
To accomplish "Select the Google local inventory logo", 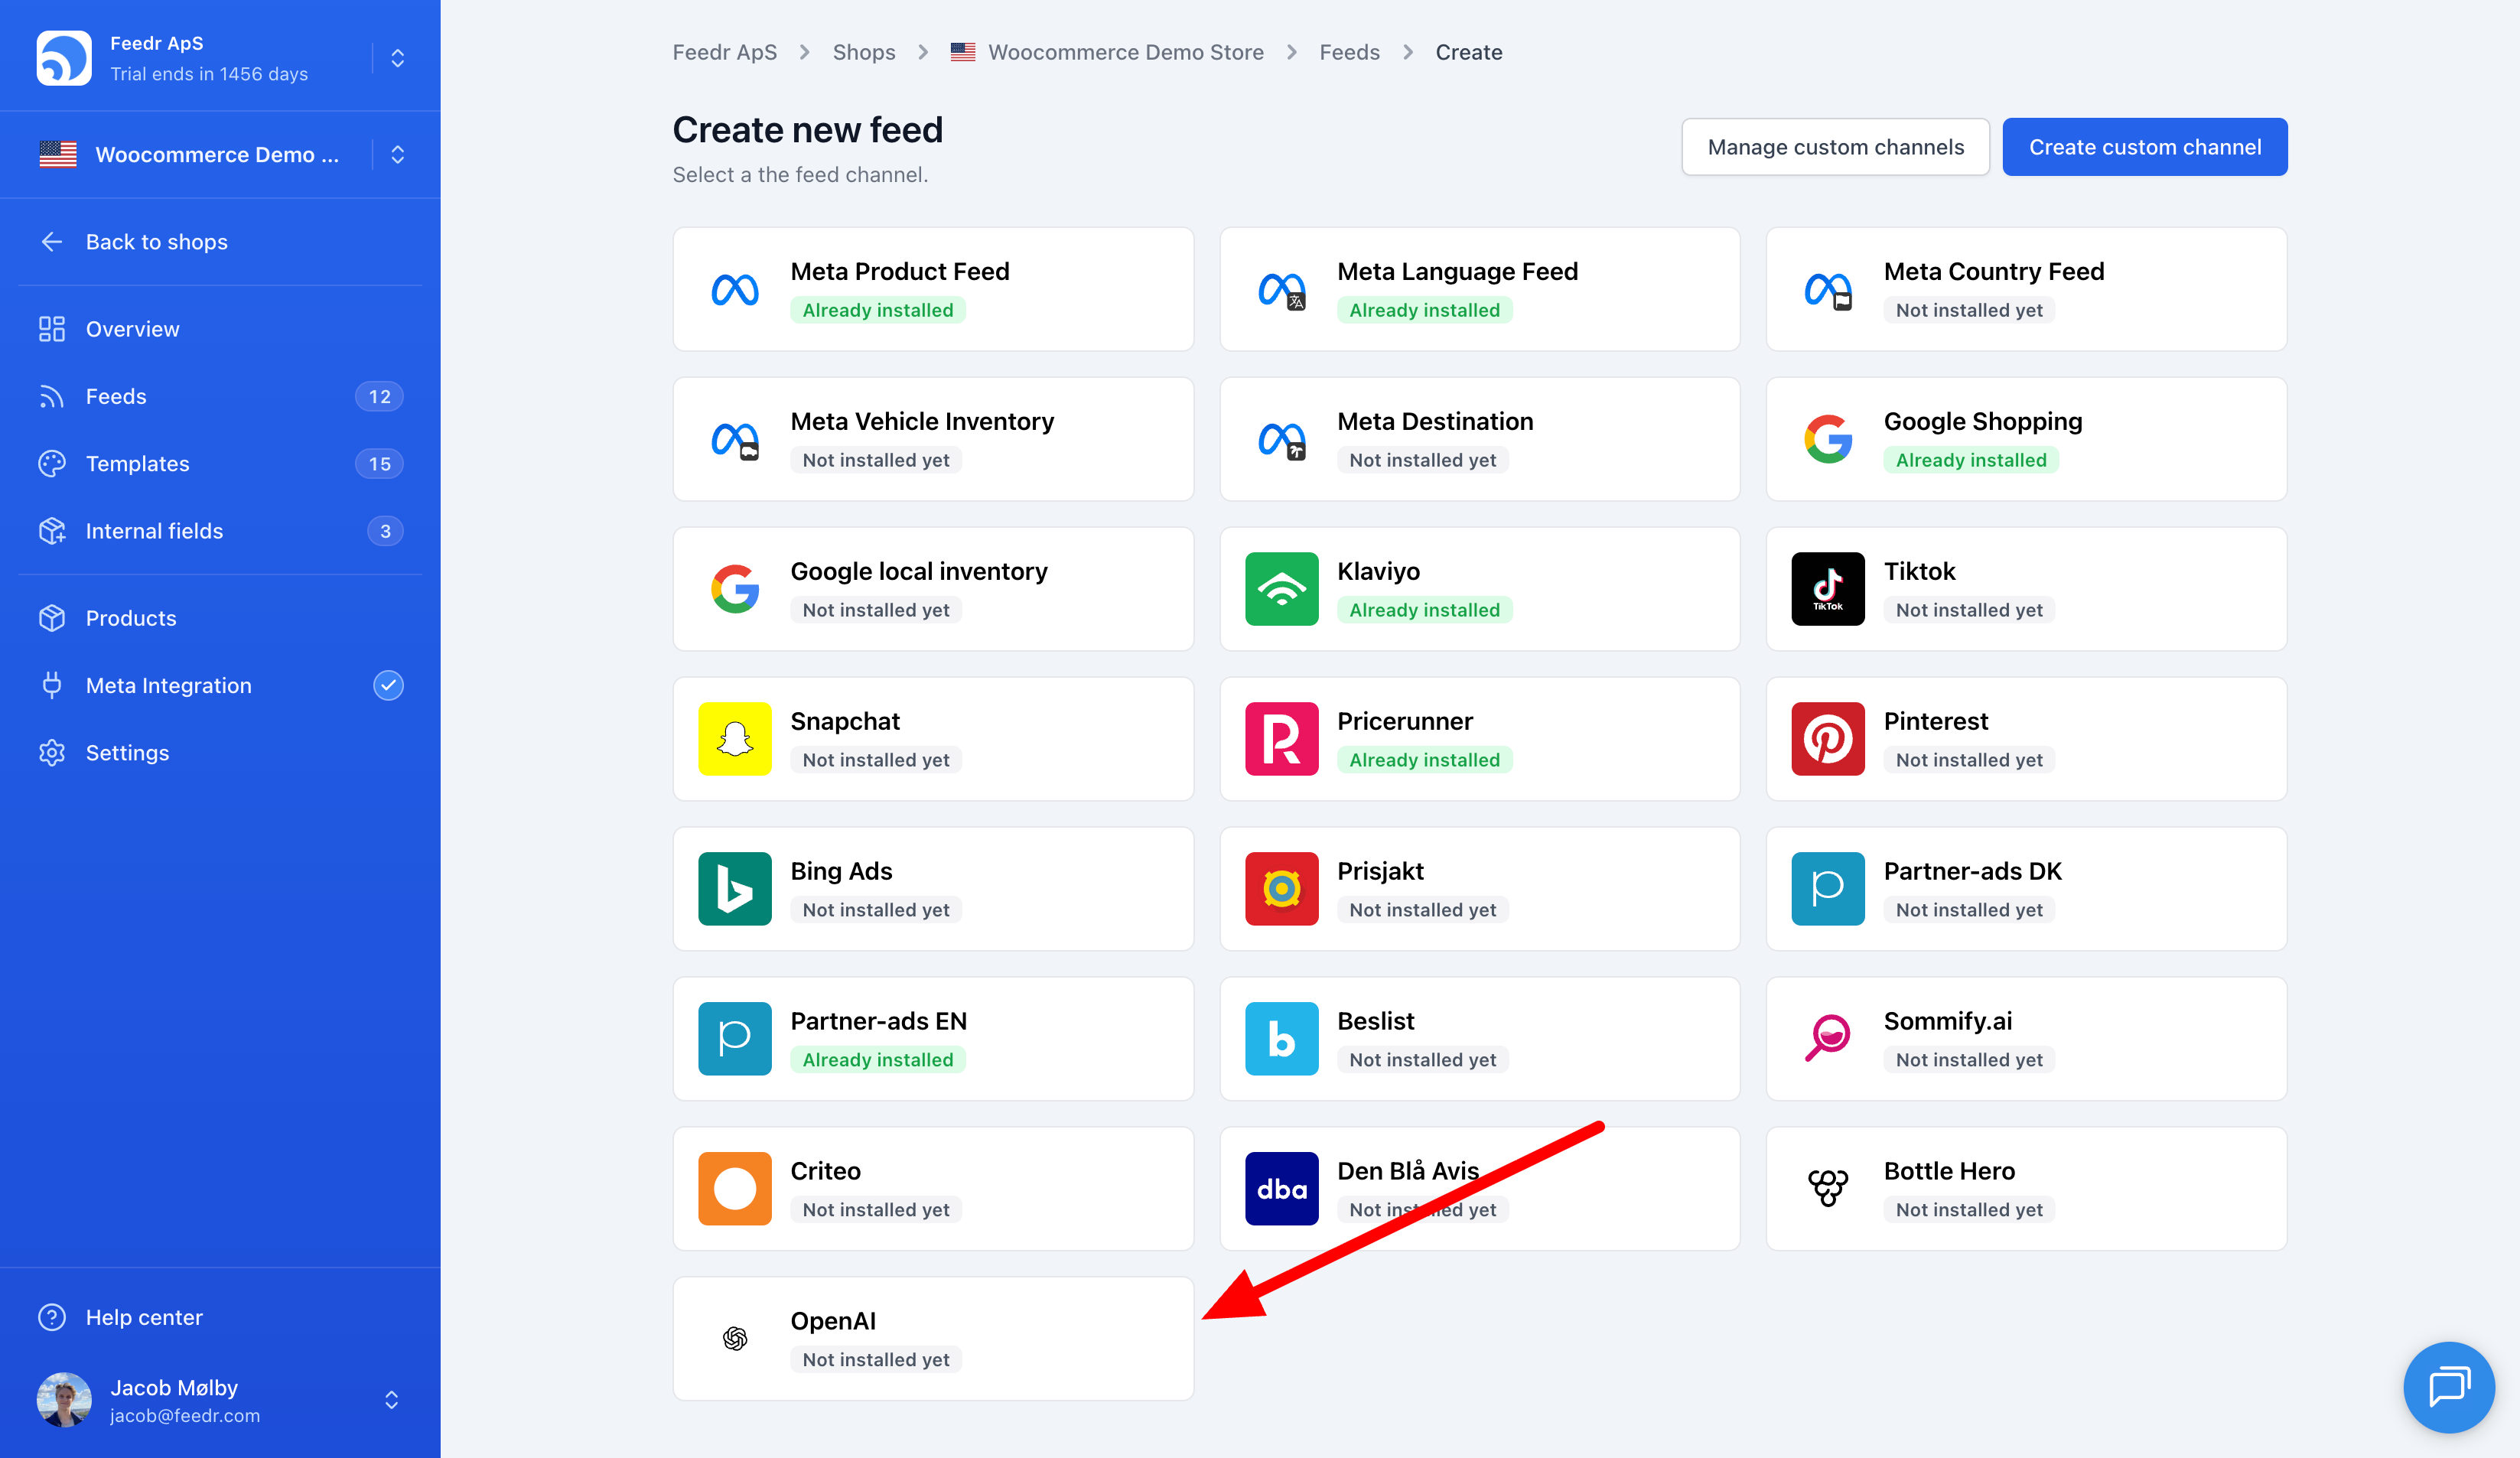I will (734, 589).
